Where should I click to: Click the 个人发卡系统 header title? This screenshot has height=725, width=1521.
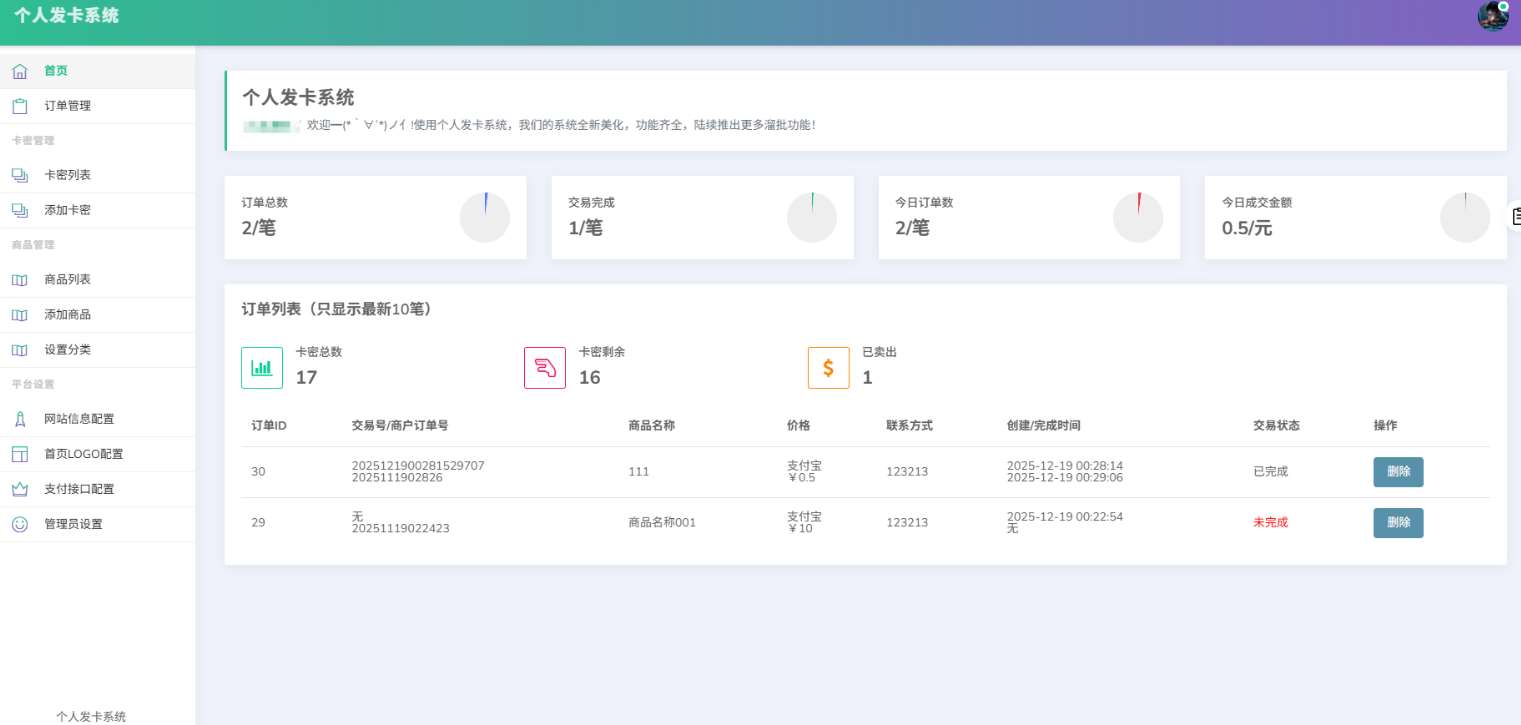pos(66,15)
